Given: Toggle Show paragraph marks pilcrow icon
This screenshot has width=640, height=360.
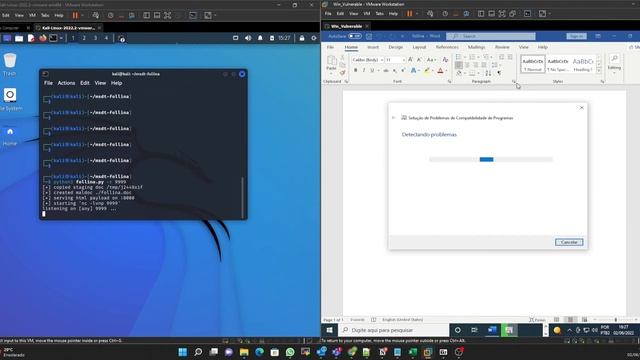Looking at the screenshot, I should click(499, 73).
